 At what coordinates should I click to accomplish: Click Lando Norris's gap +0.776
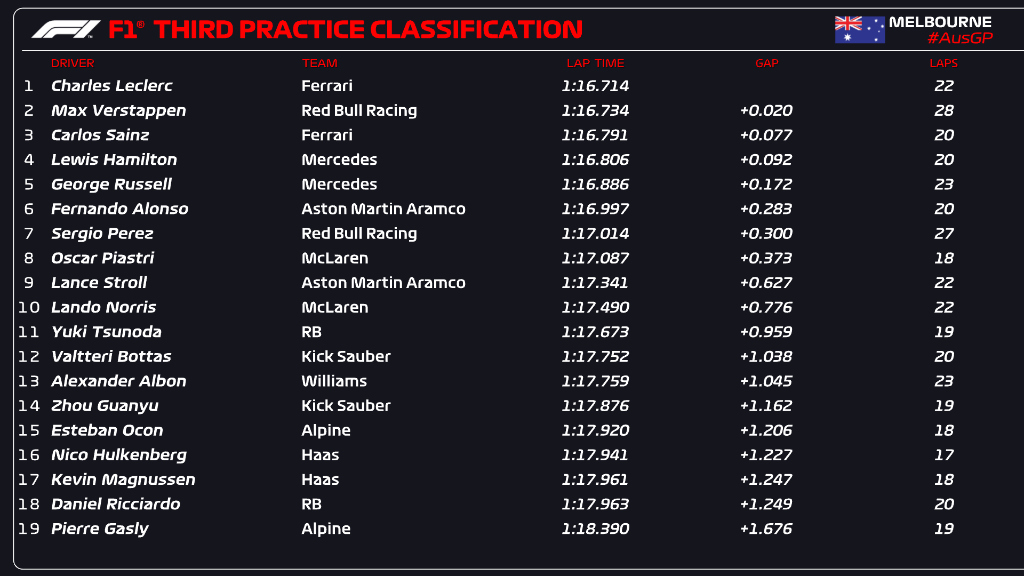click(x=766, y=307)
